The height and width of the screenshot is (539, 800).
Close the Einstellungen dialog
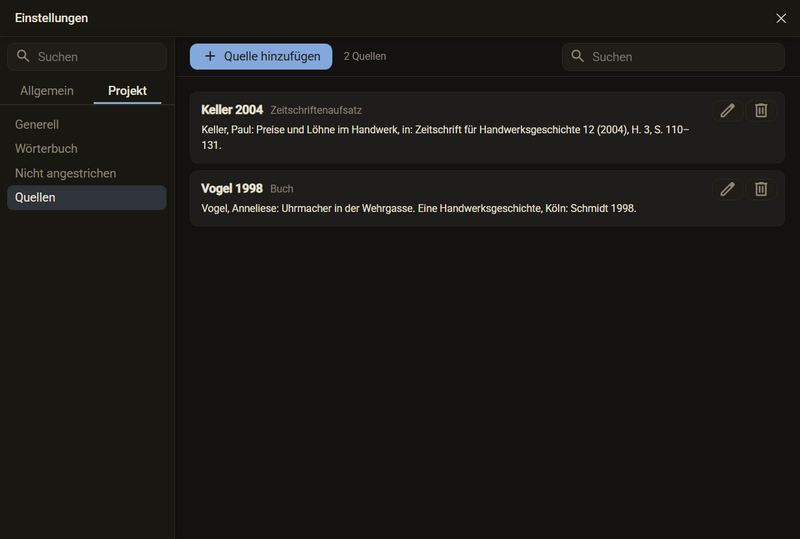click(781, 18)
